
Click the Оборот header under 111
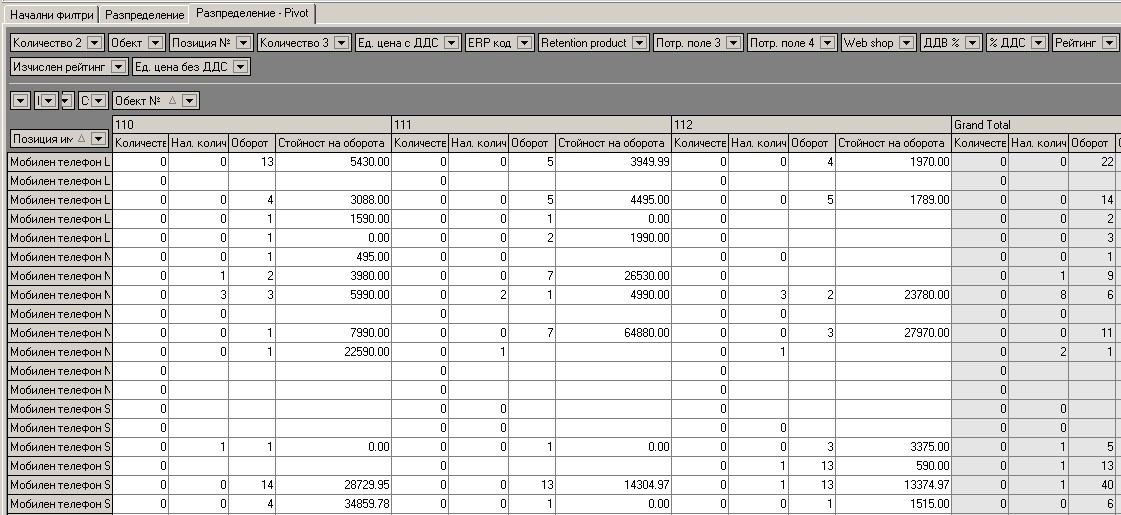click(532, 143)
